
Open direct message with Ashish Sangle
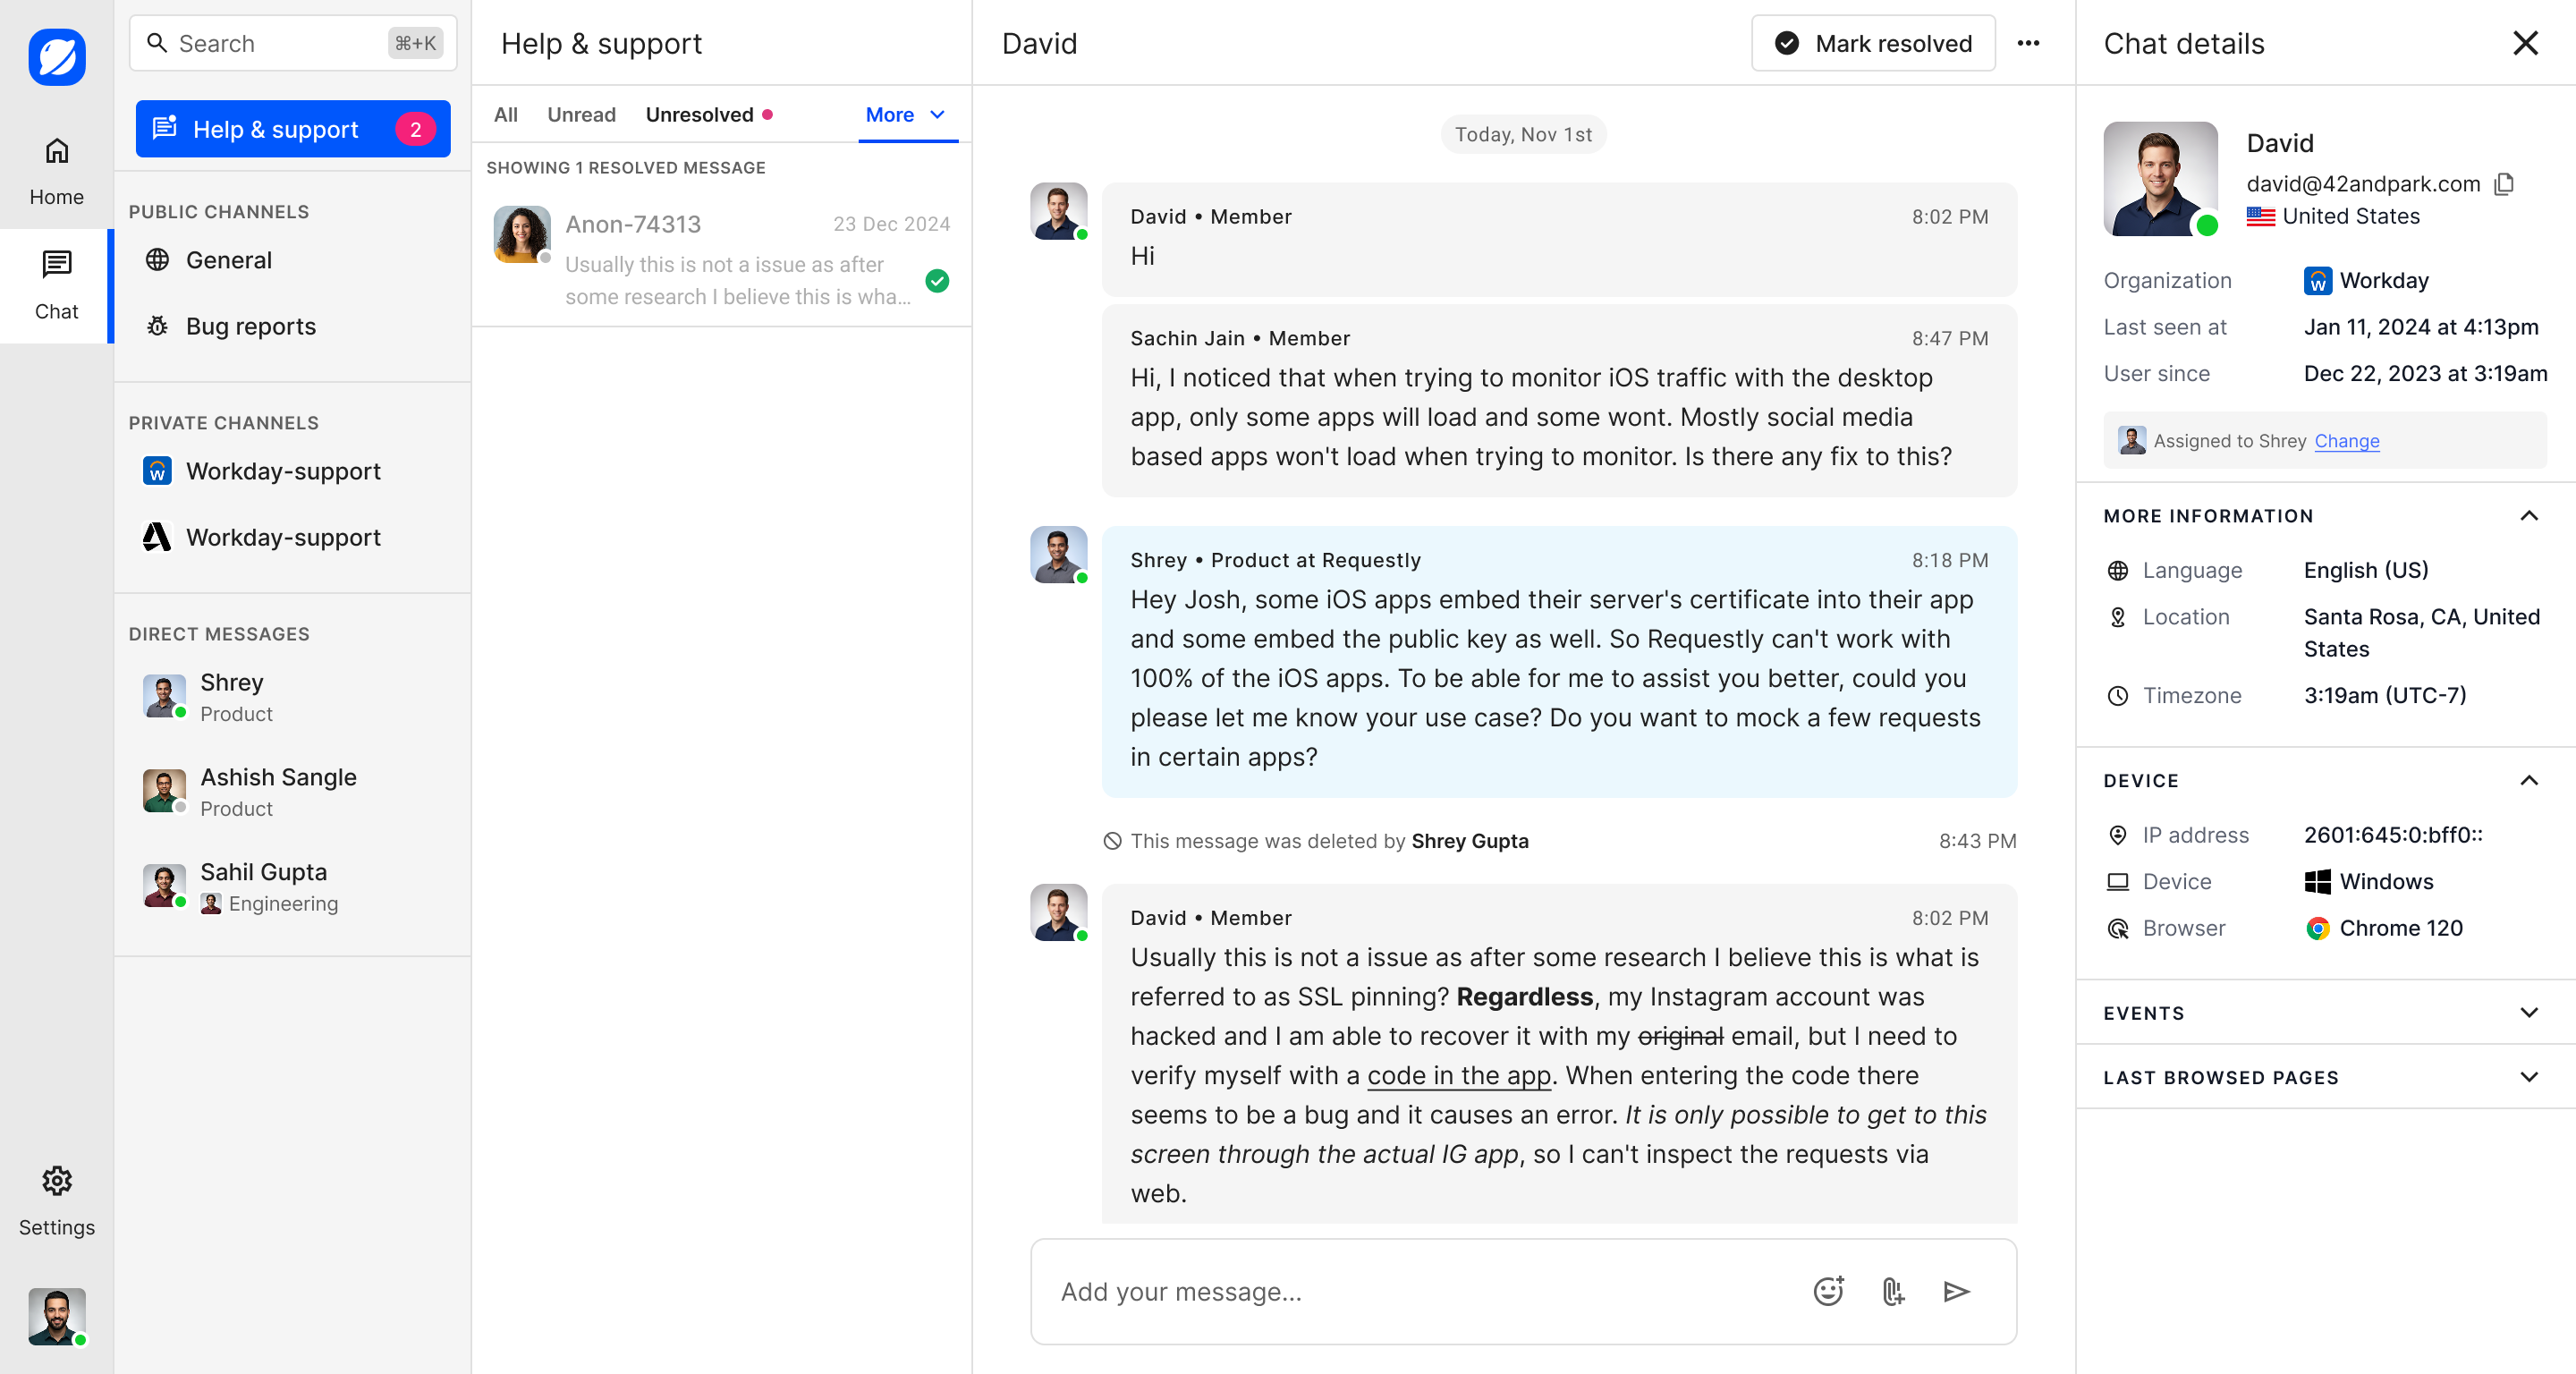click(293, 792)
